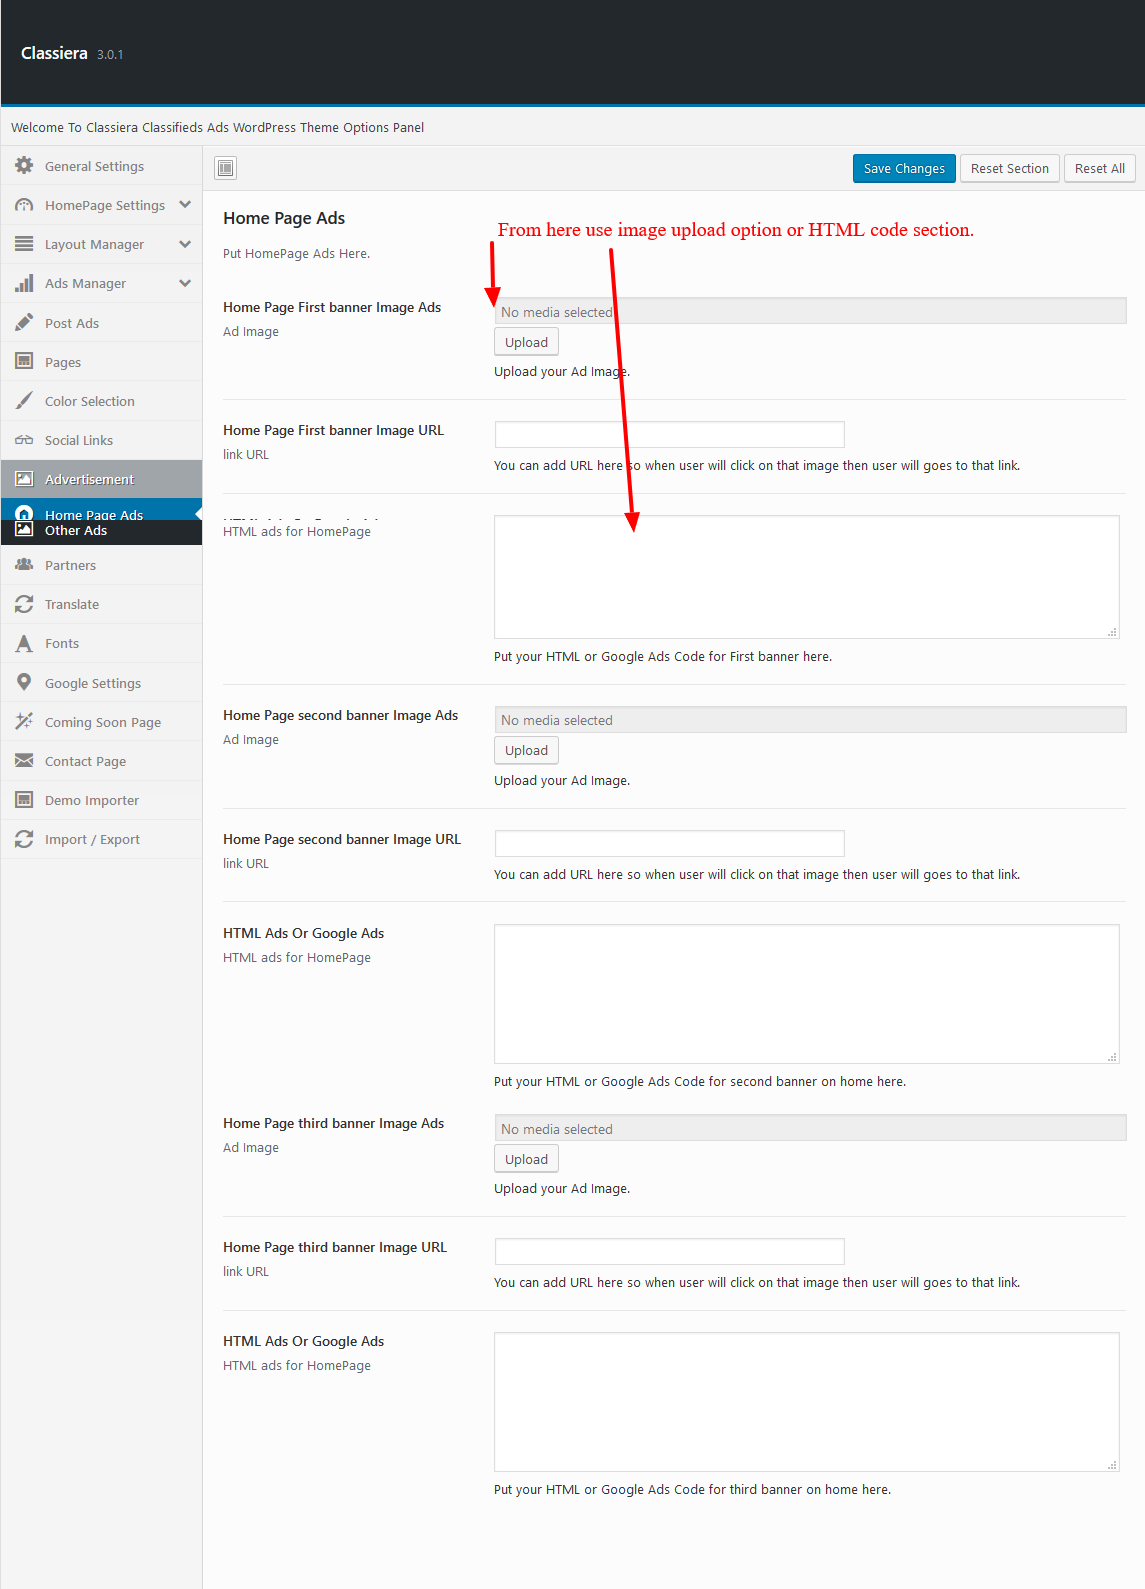Open the Post Ads section
Image resolution: width=1145 pixels, height=1589 pixels.
[x=101, y=323]
